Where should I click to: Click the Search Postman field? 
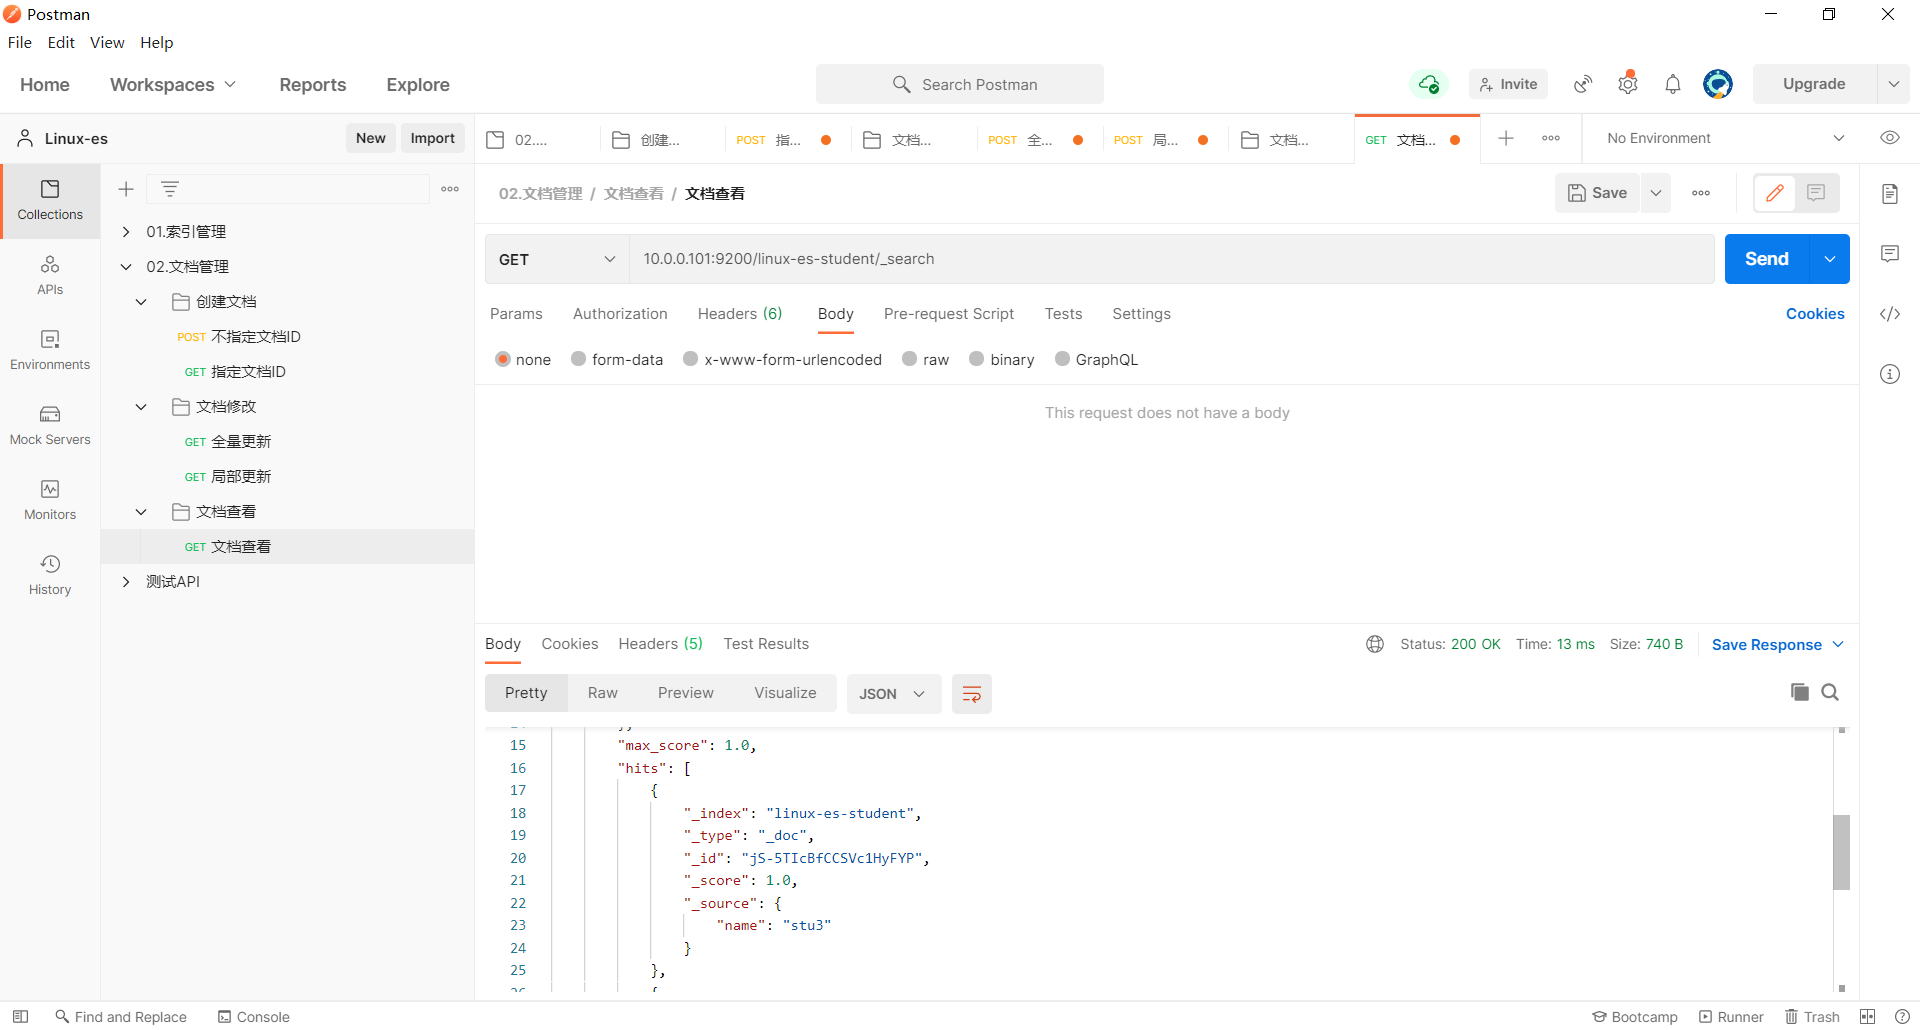(x=960, y=84)
